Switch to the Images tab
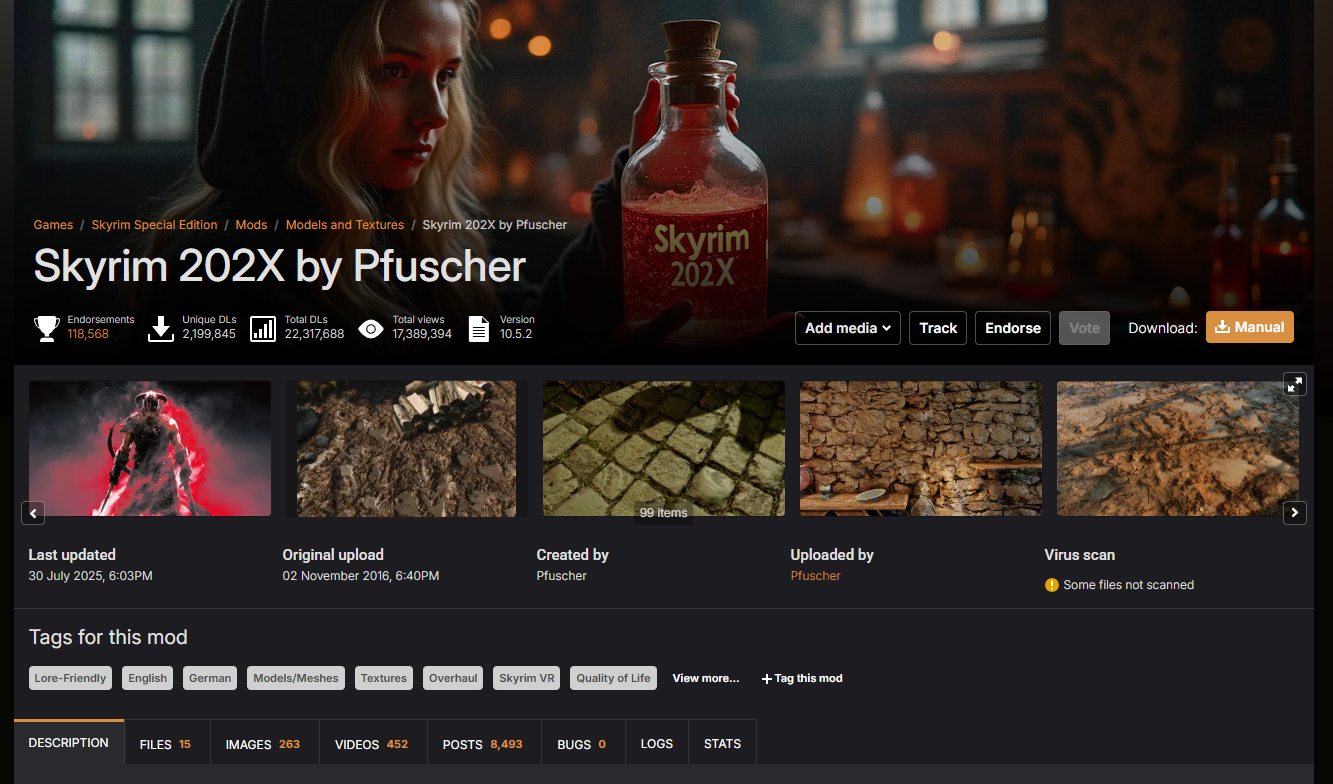The image size is (1333, 784). pyautogui.click(x=263, y=744)
